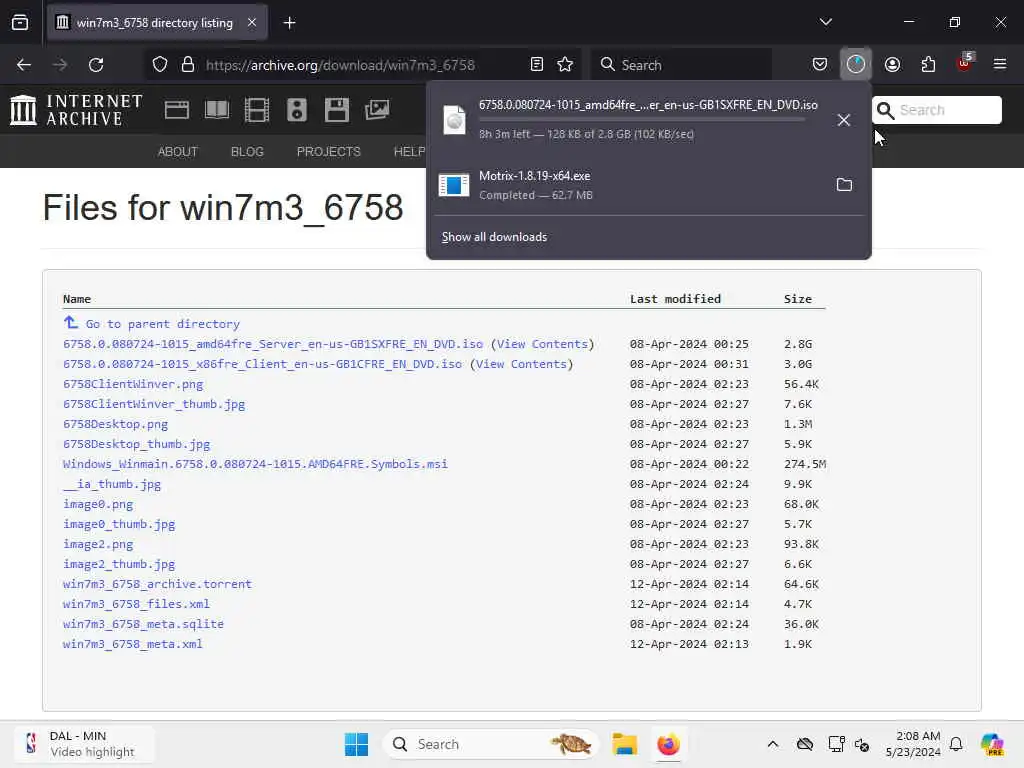Open the Windows Start button
The image size is (1024, 768).
[357, 744]
